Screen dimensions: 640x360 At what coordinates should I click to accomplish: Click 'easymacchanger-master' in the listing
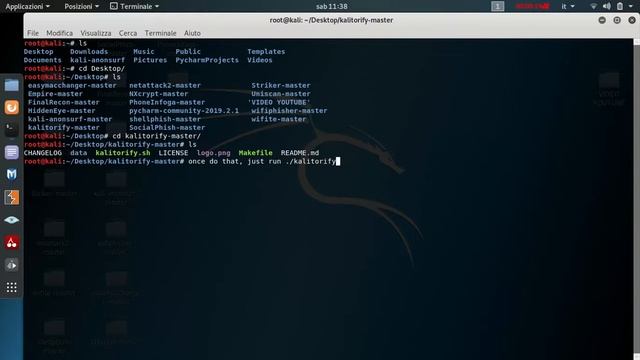click(x=72, y=85)
